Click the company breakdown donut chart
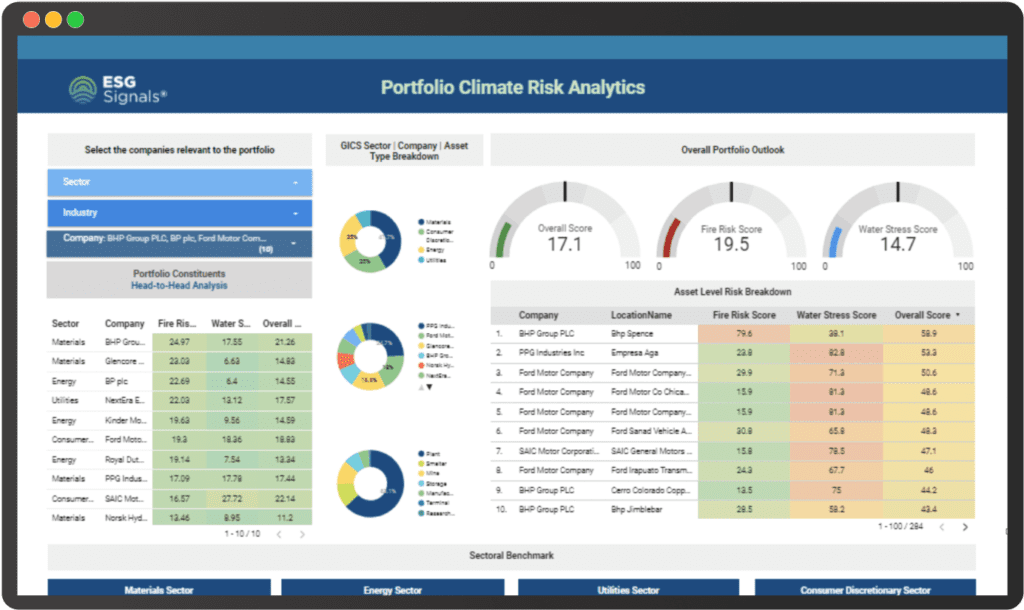 tap(370, 356)
